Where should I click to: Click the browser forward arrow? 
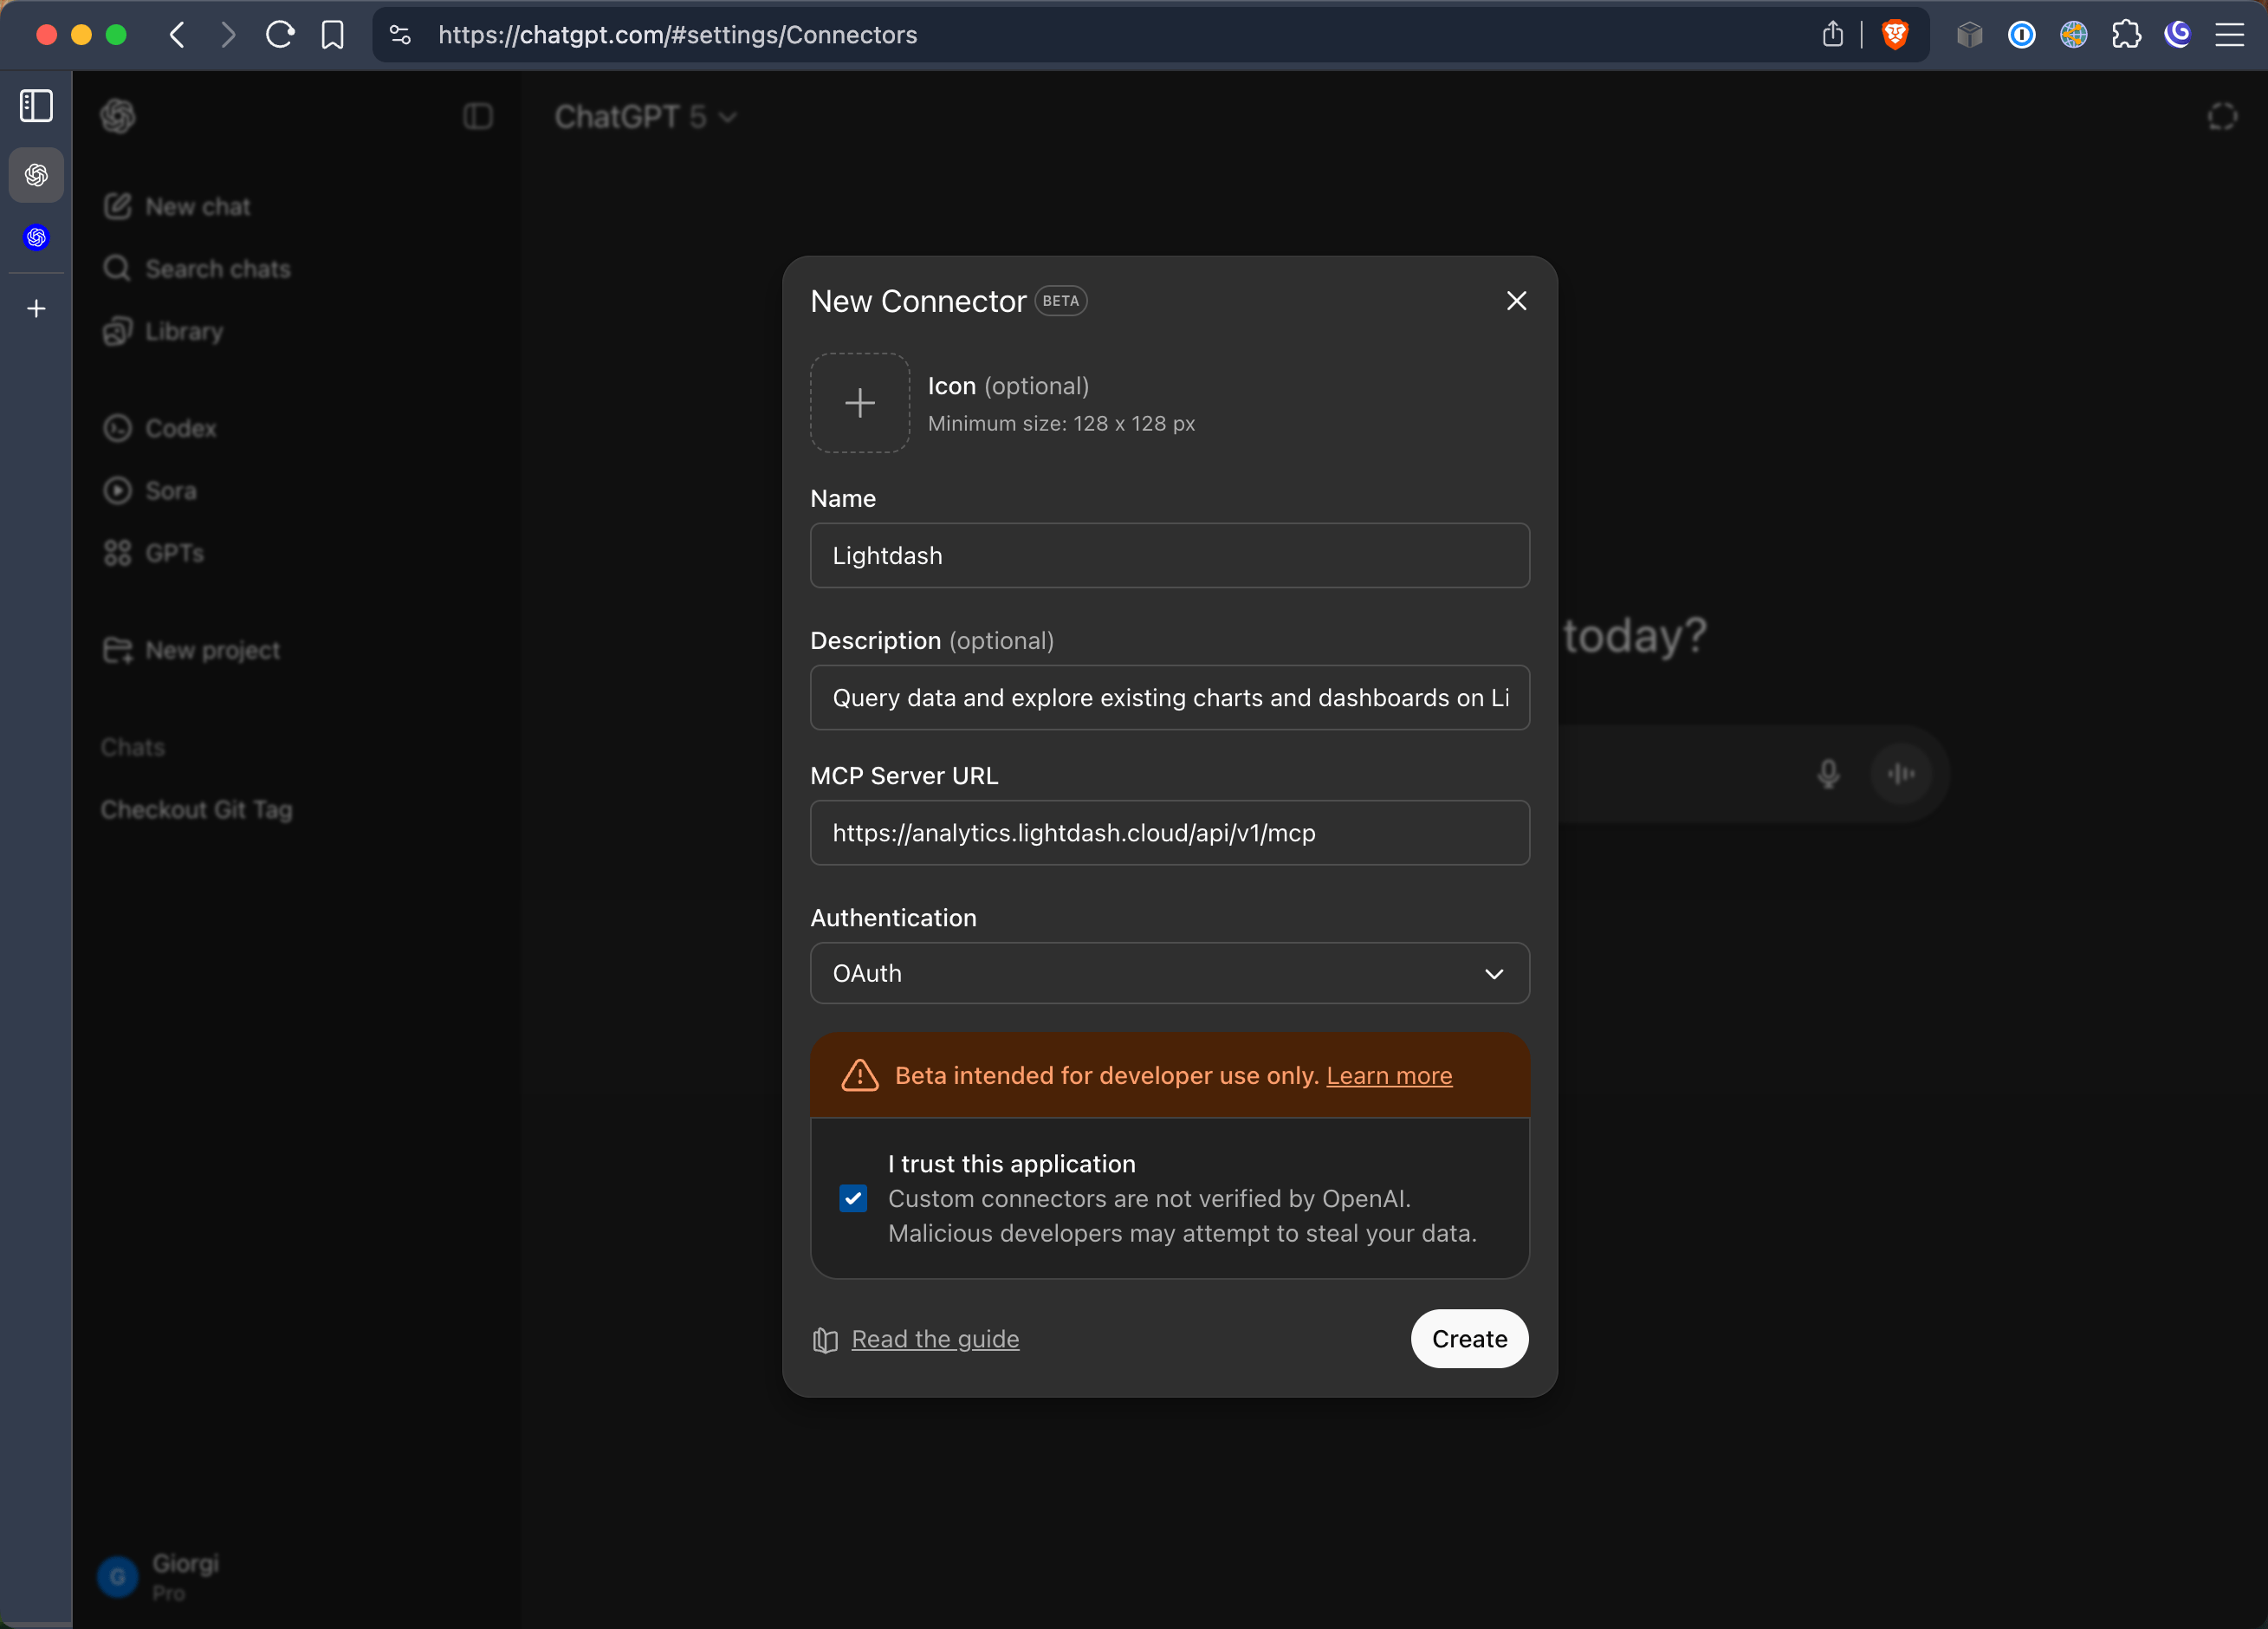tap(228, 35)
